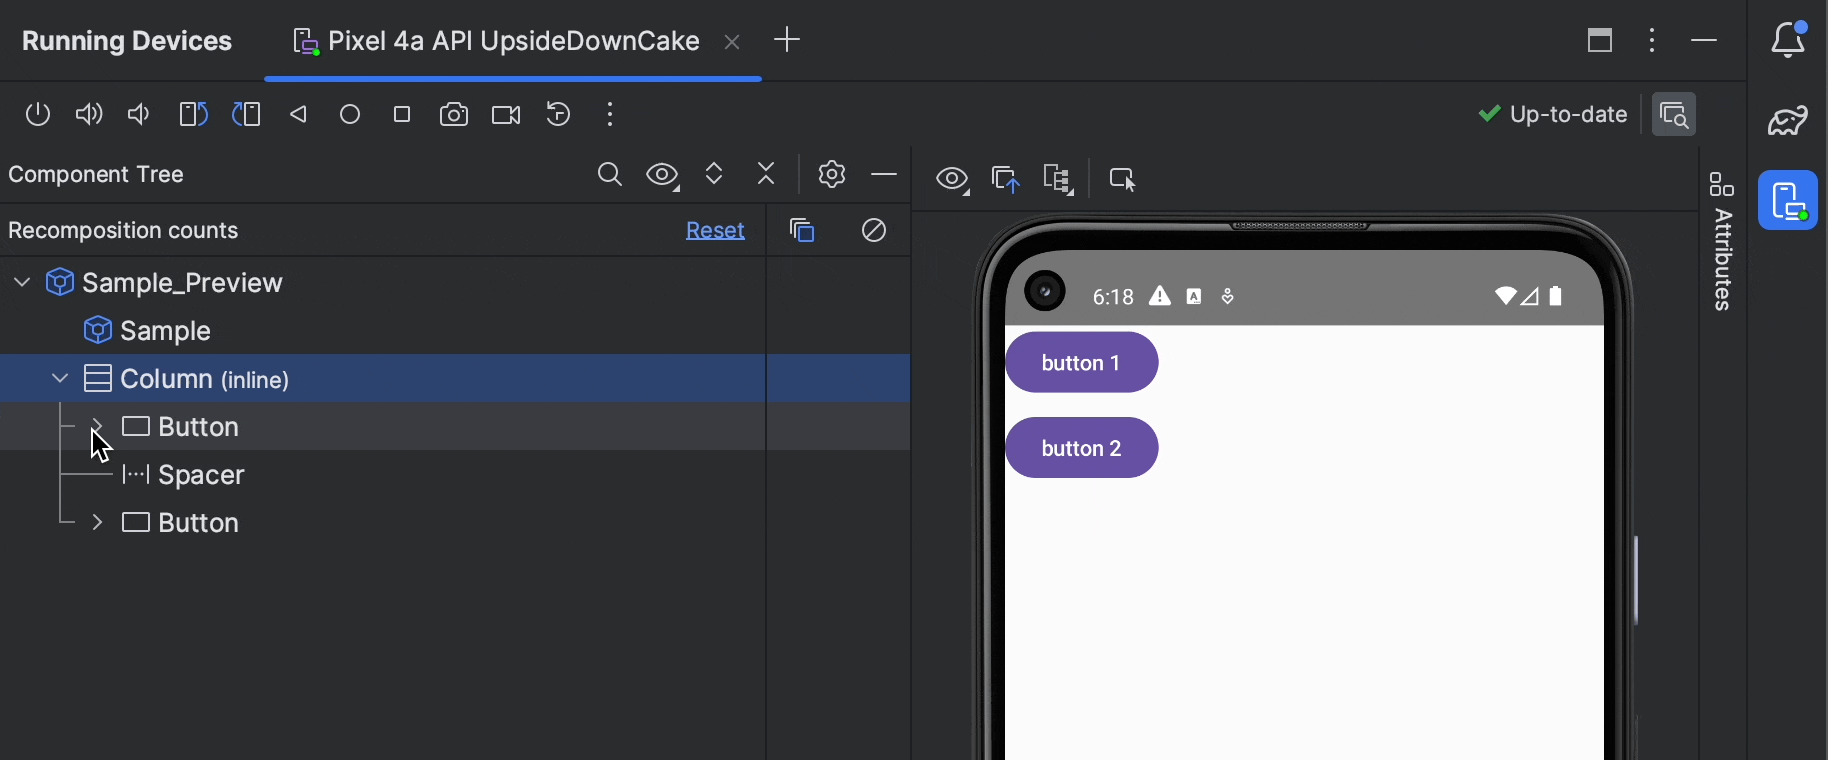
Task: Click the export snapshot icon
Action: click(x=1006, y=179)
